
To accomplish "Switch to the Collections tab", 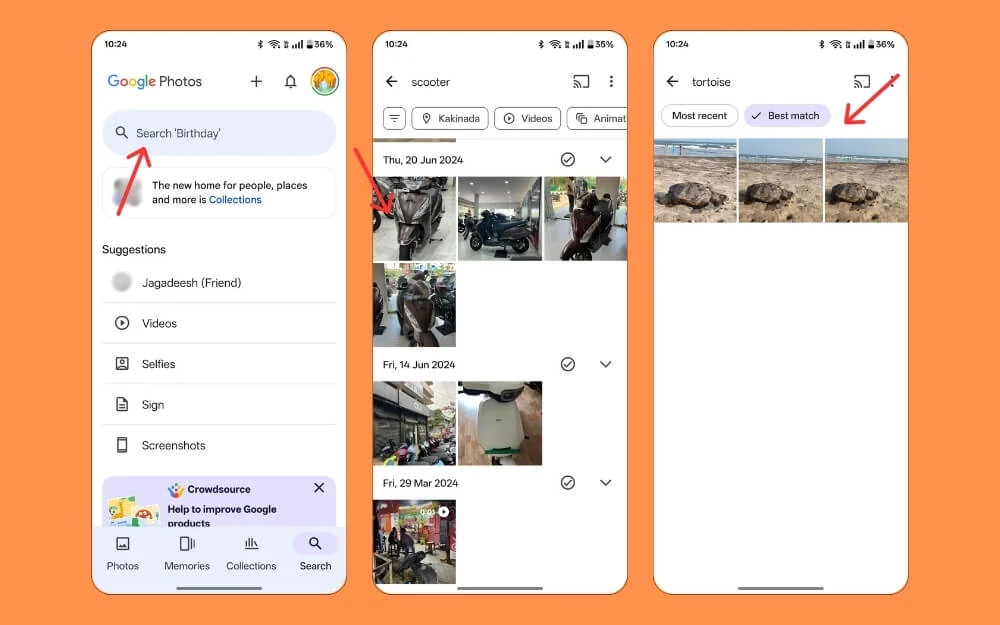I will pyautogui.click(x=251, y=553).
